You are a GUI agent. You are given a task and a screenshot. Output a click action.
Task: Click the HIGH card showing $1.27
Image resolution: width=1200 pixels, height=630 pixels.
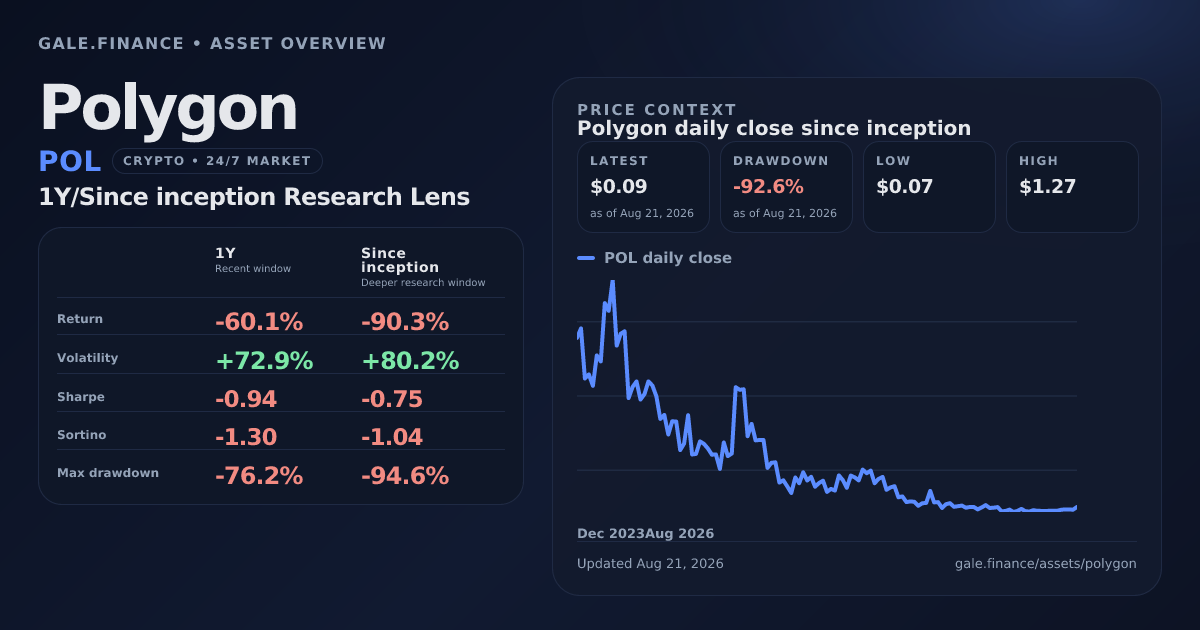point(1072,187)
